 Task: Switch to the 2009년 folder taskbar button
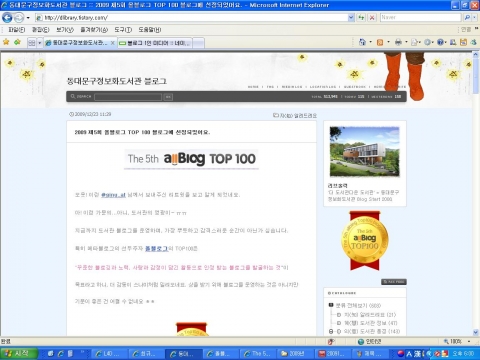pos(296,354)
